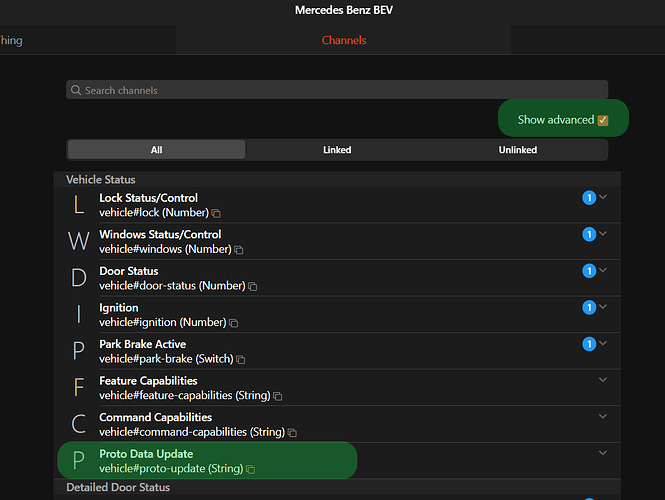Viewport: 665px width, 500px height.
Task: Click the W avatar for Windows Status/Control
Action: [79, 241]
